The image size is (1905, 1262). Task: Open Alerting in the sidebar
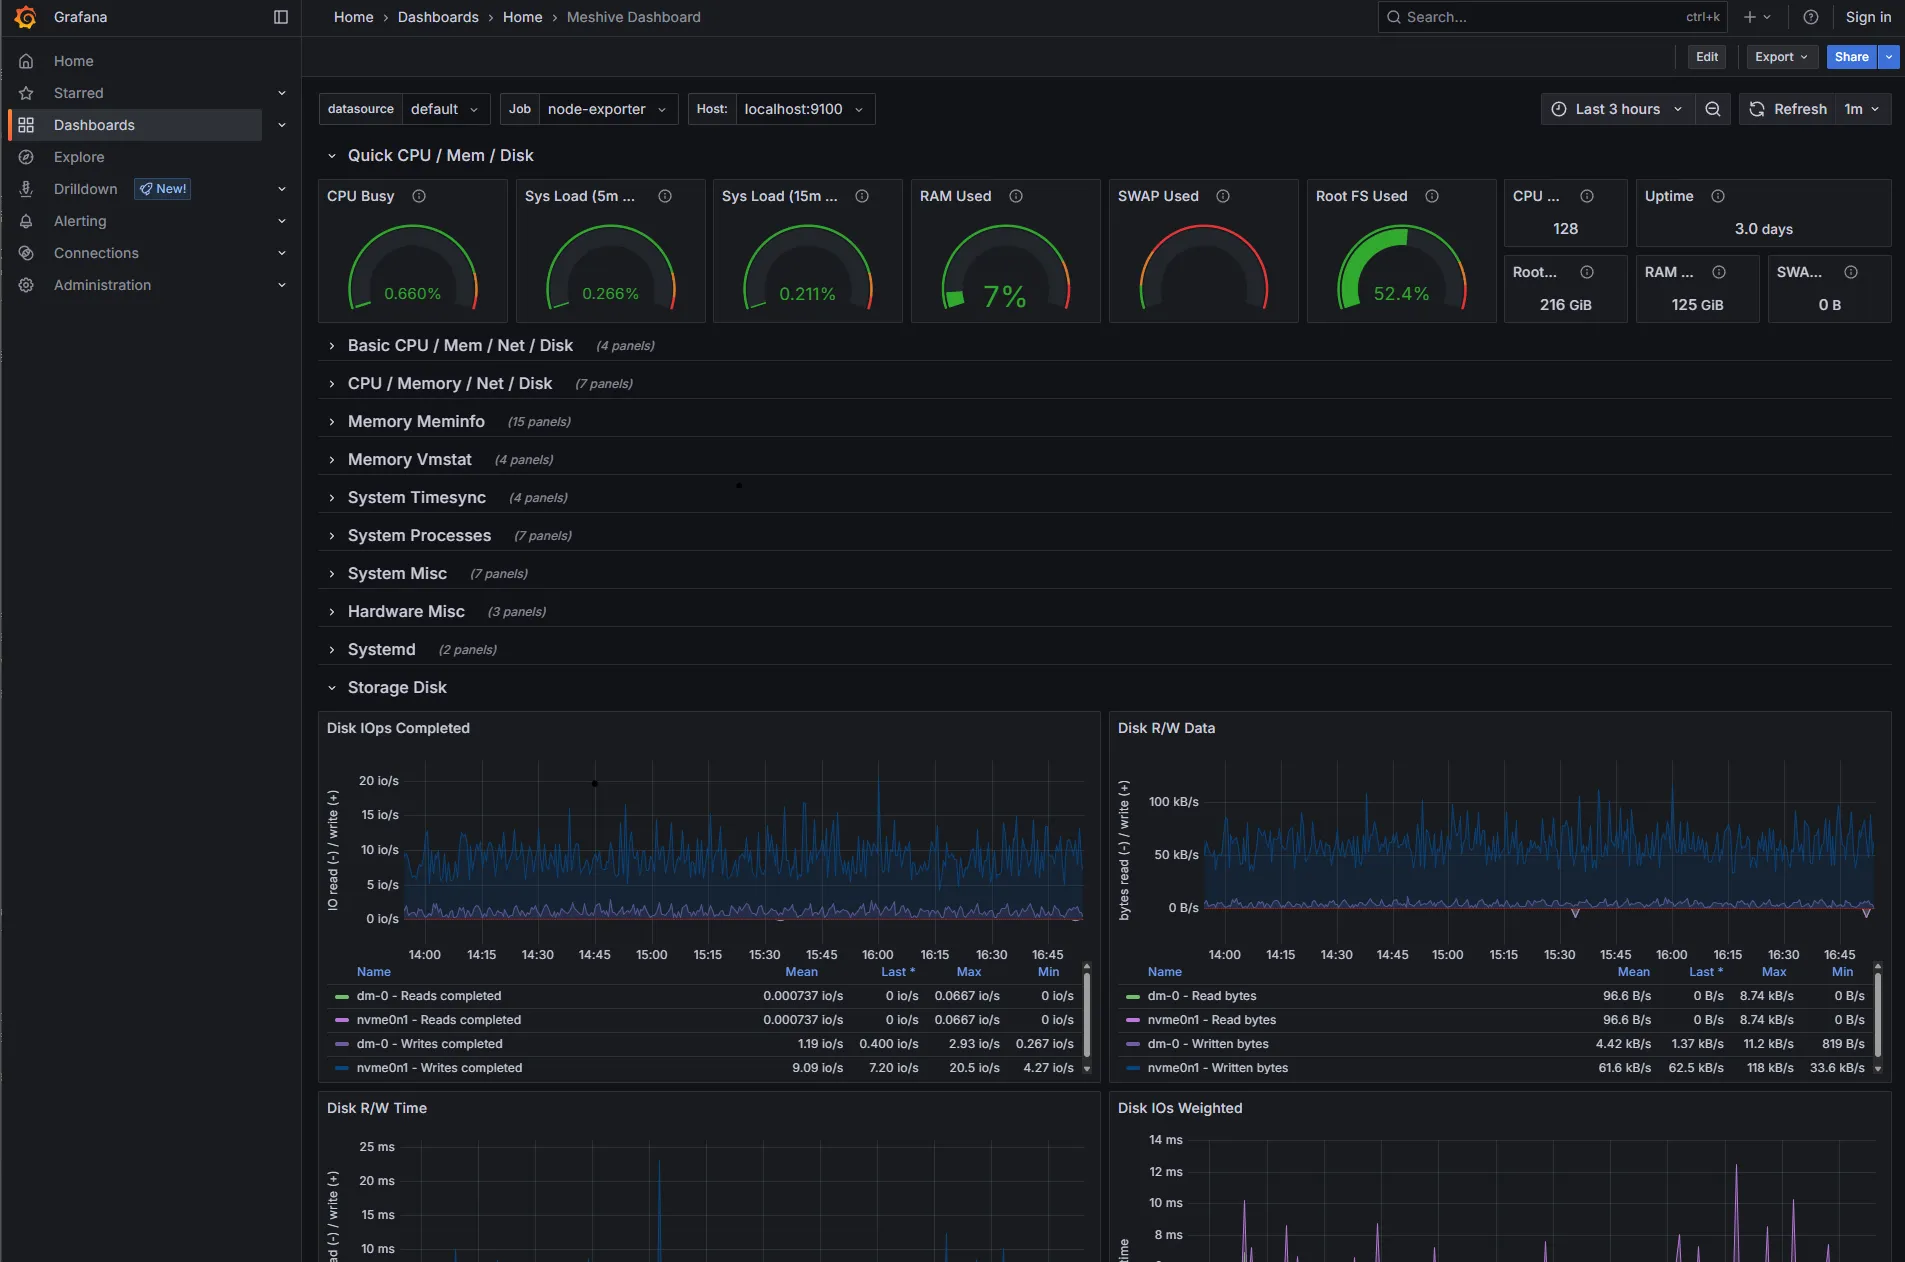click(80, 221)
